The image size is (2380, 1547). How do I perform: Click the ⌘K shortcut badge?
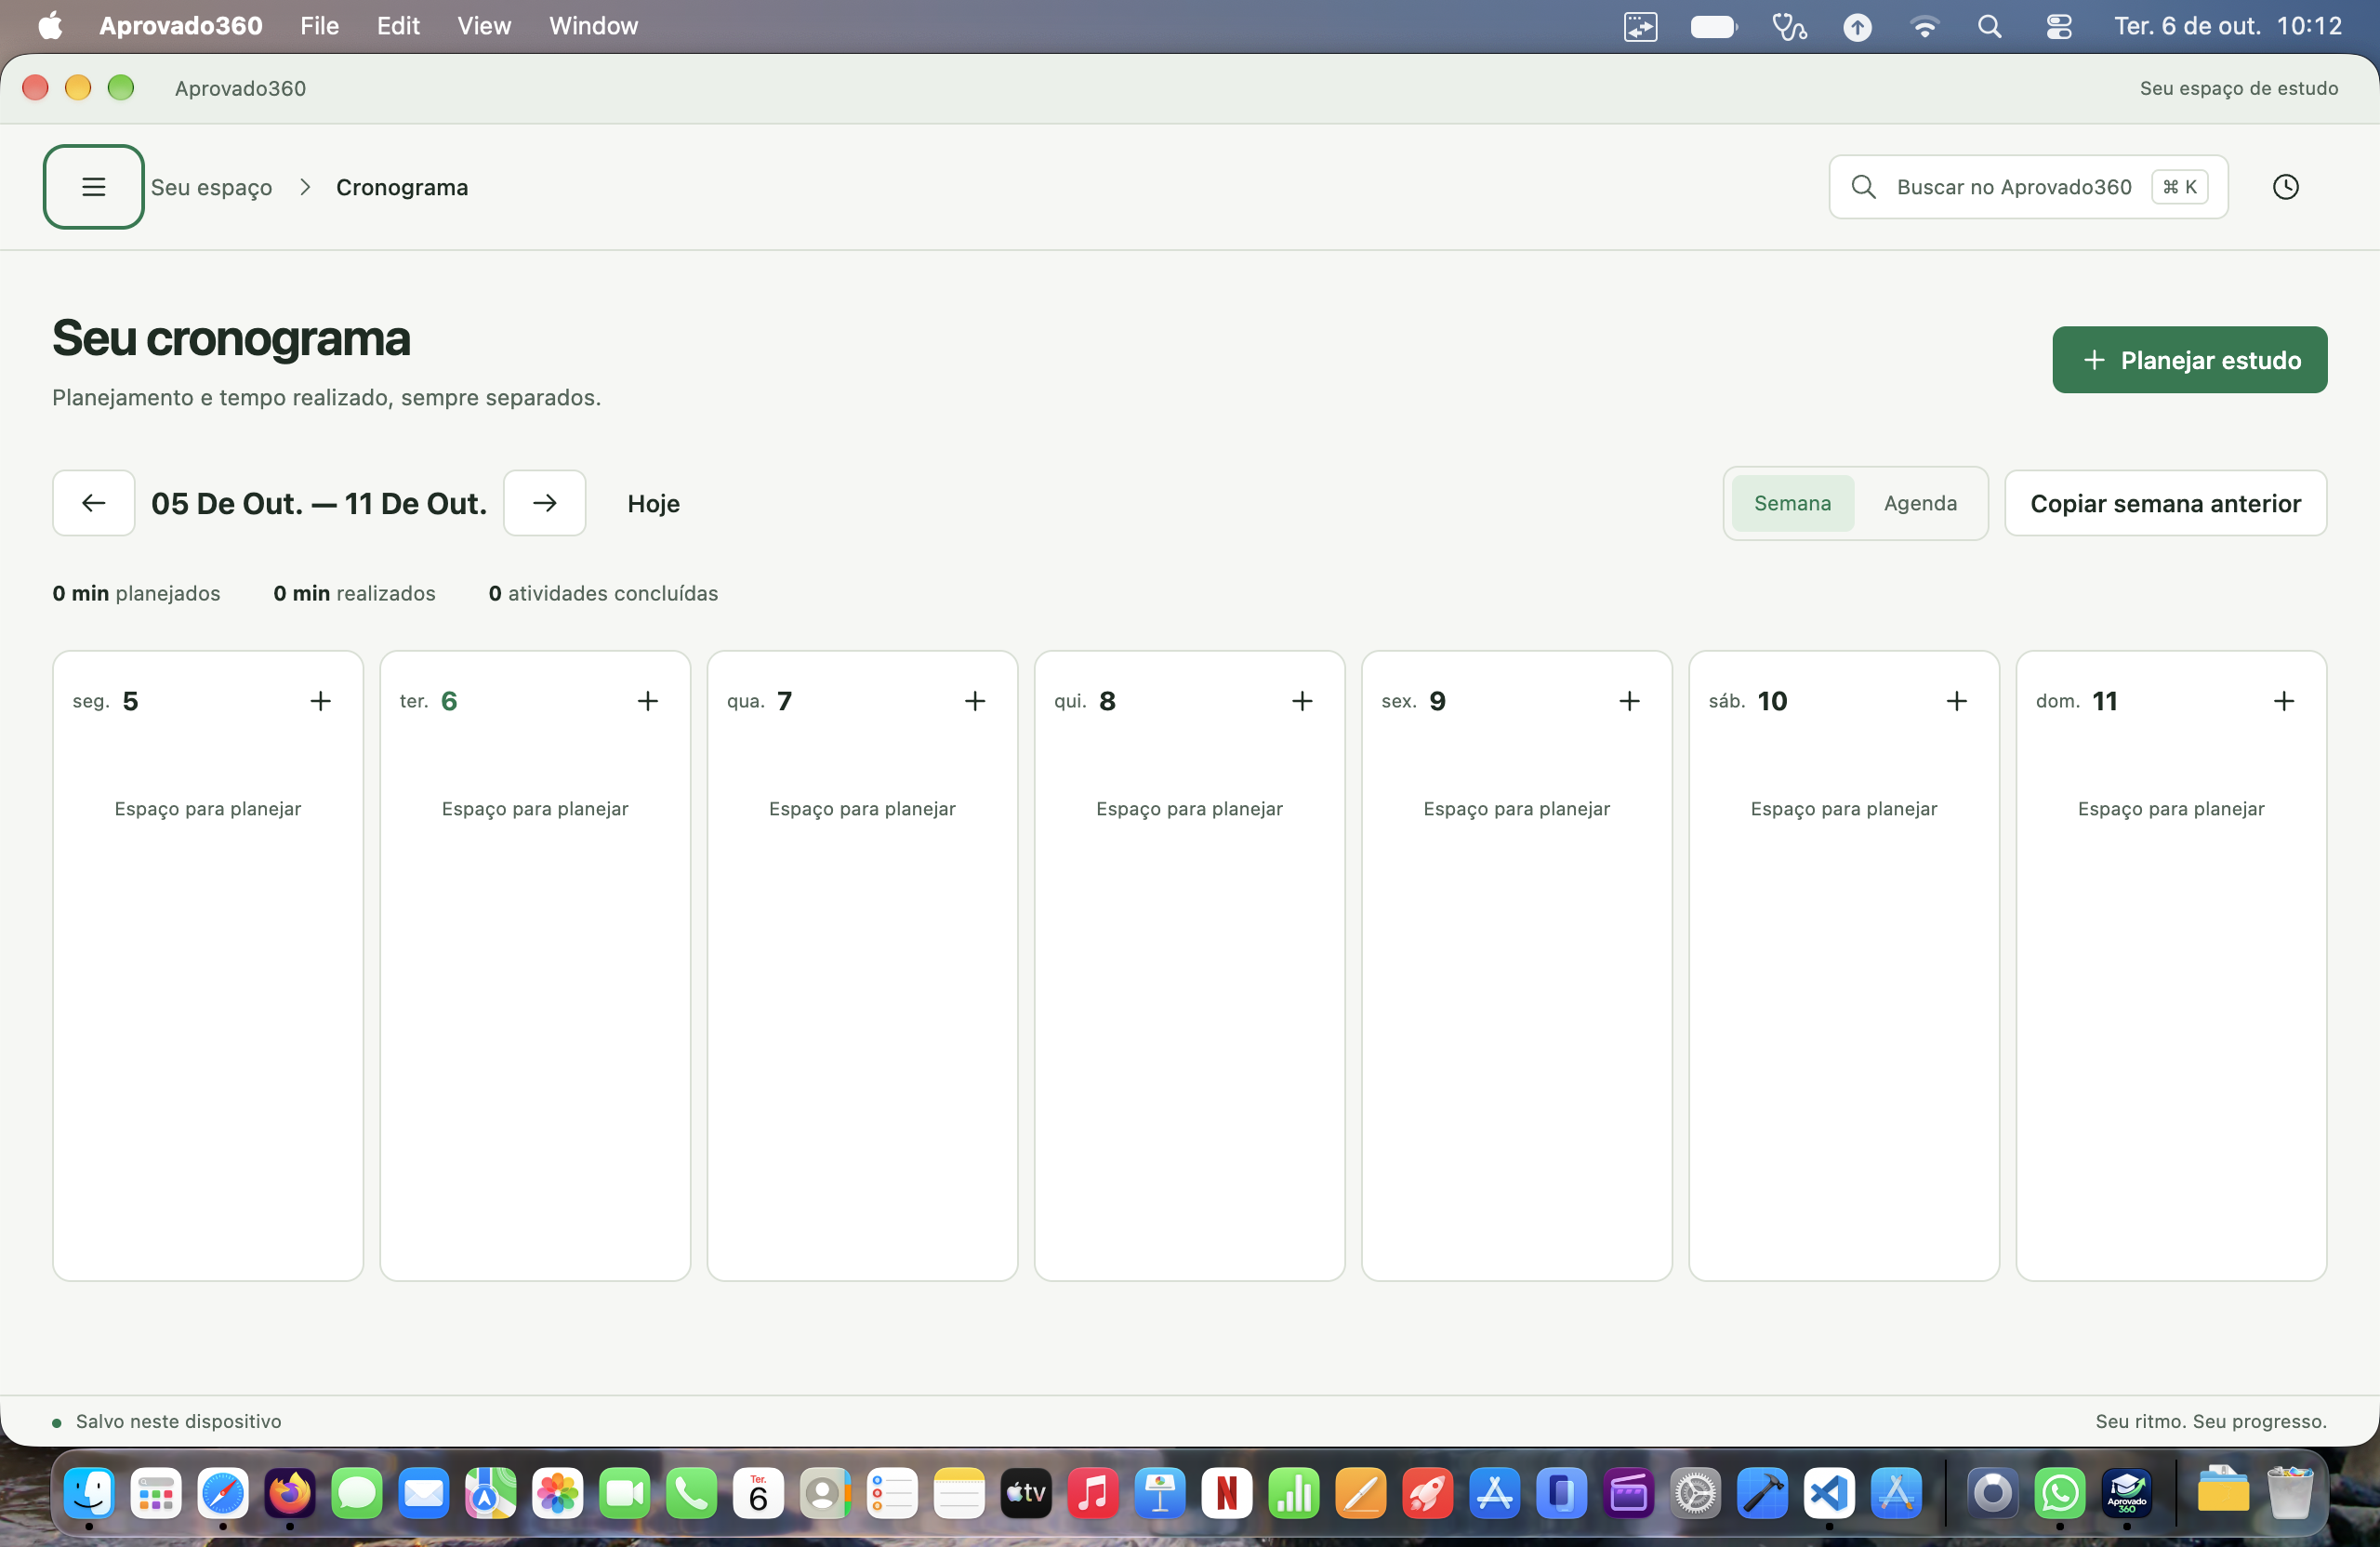(2179, 187)
